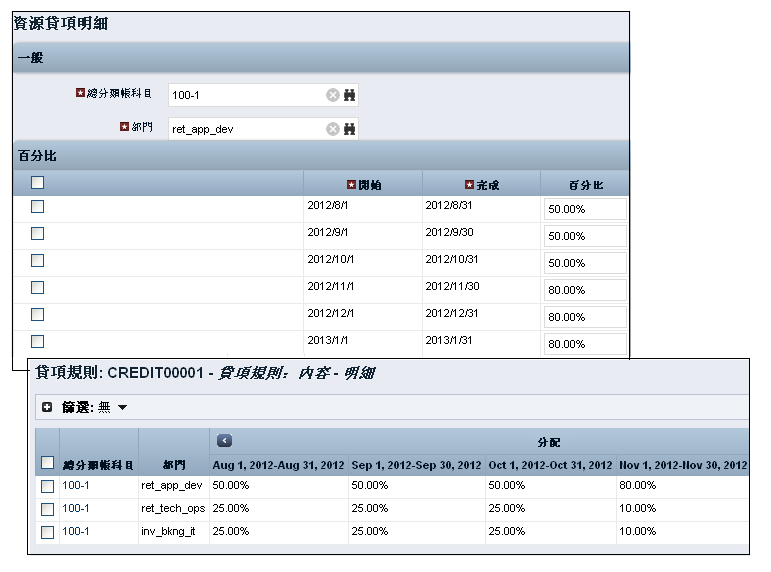Click the 百分比 section header bar
This screenshot has height=572, width=771.
(x=321, y=156)
